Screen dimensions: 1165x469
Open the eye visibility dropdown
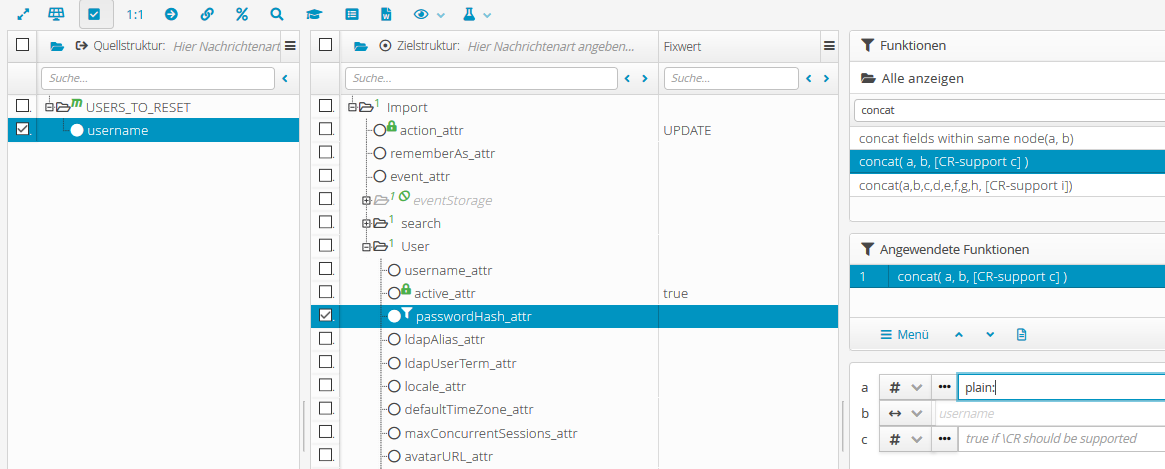click(x=427, y=15)
